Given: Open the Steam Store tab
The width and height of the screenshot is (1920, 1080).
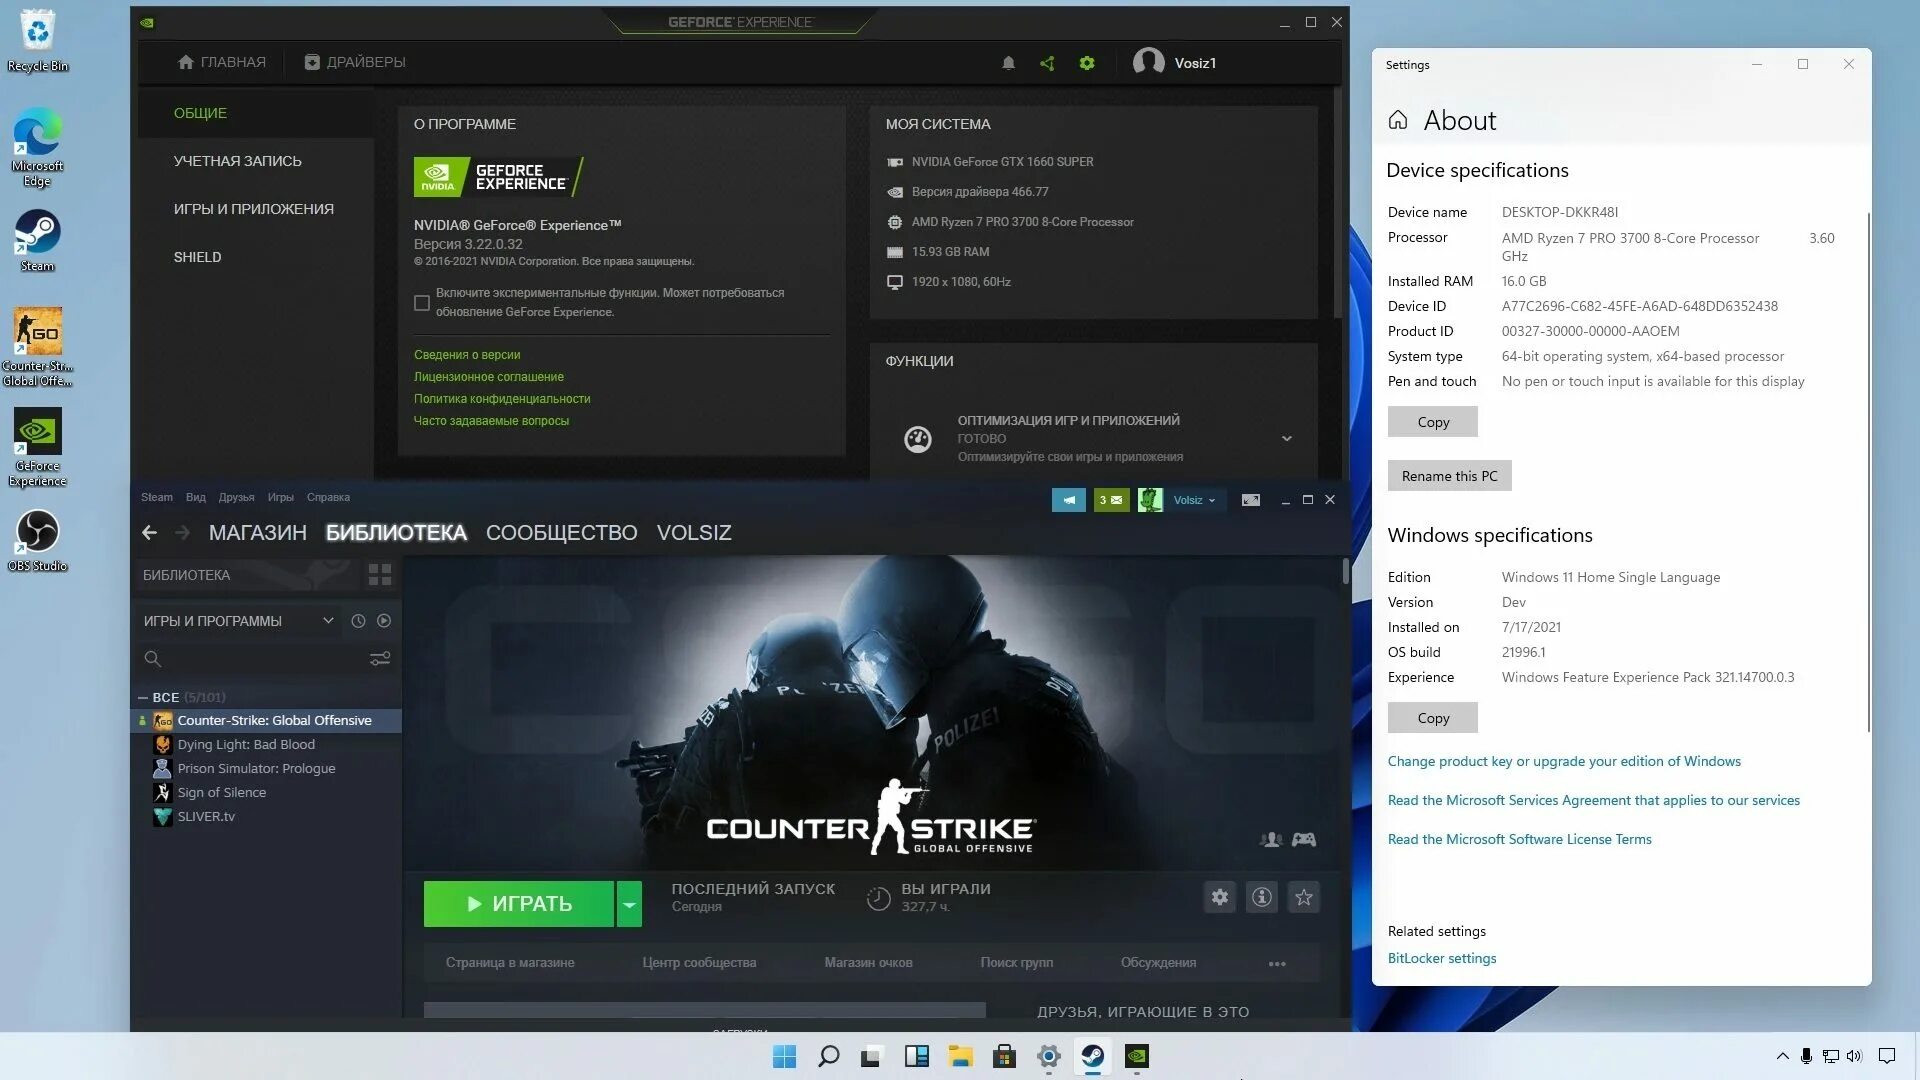Looking at the screenshot, I should (x=257, y=533).
